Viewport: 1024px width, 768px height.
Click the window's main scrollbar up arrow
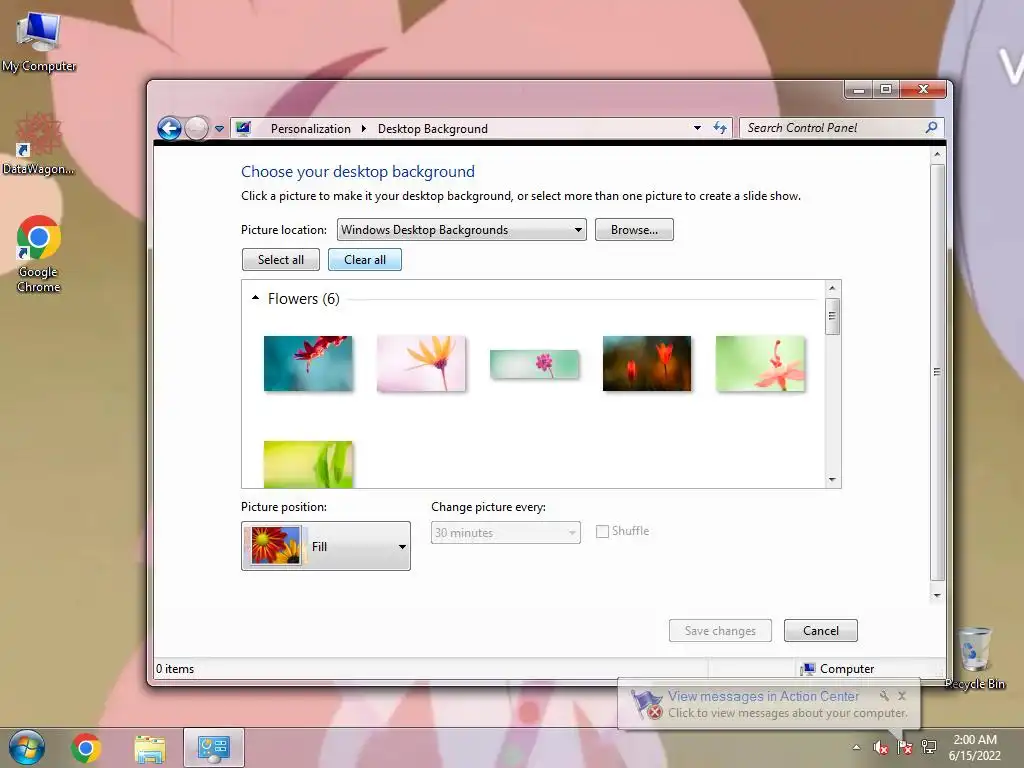pyautogui.click(x=937, y=155)
